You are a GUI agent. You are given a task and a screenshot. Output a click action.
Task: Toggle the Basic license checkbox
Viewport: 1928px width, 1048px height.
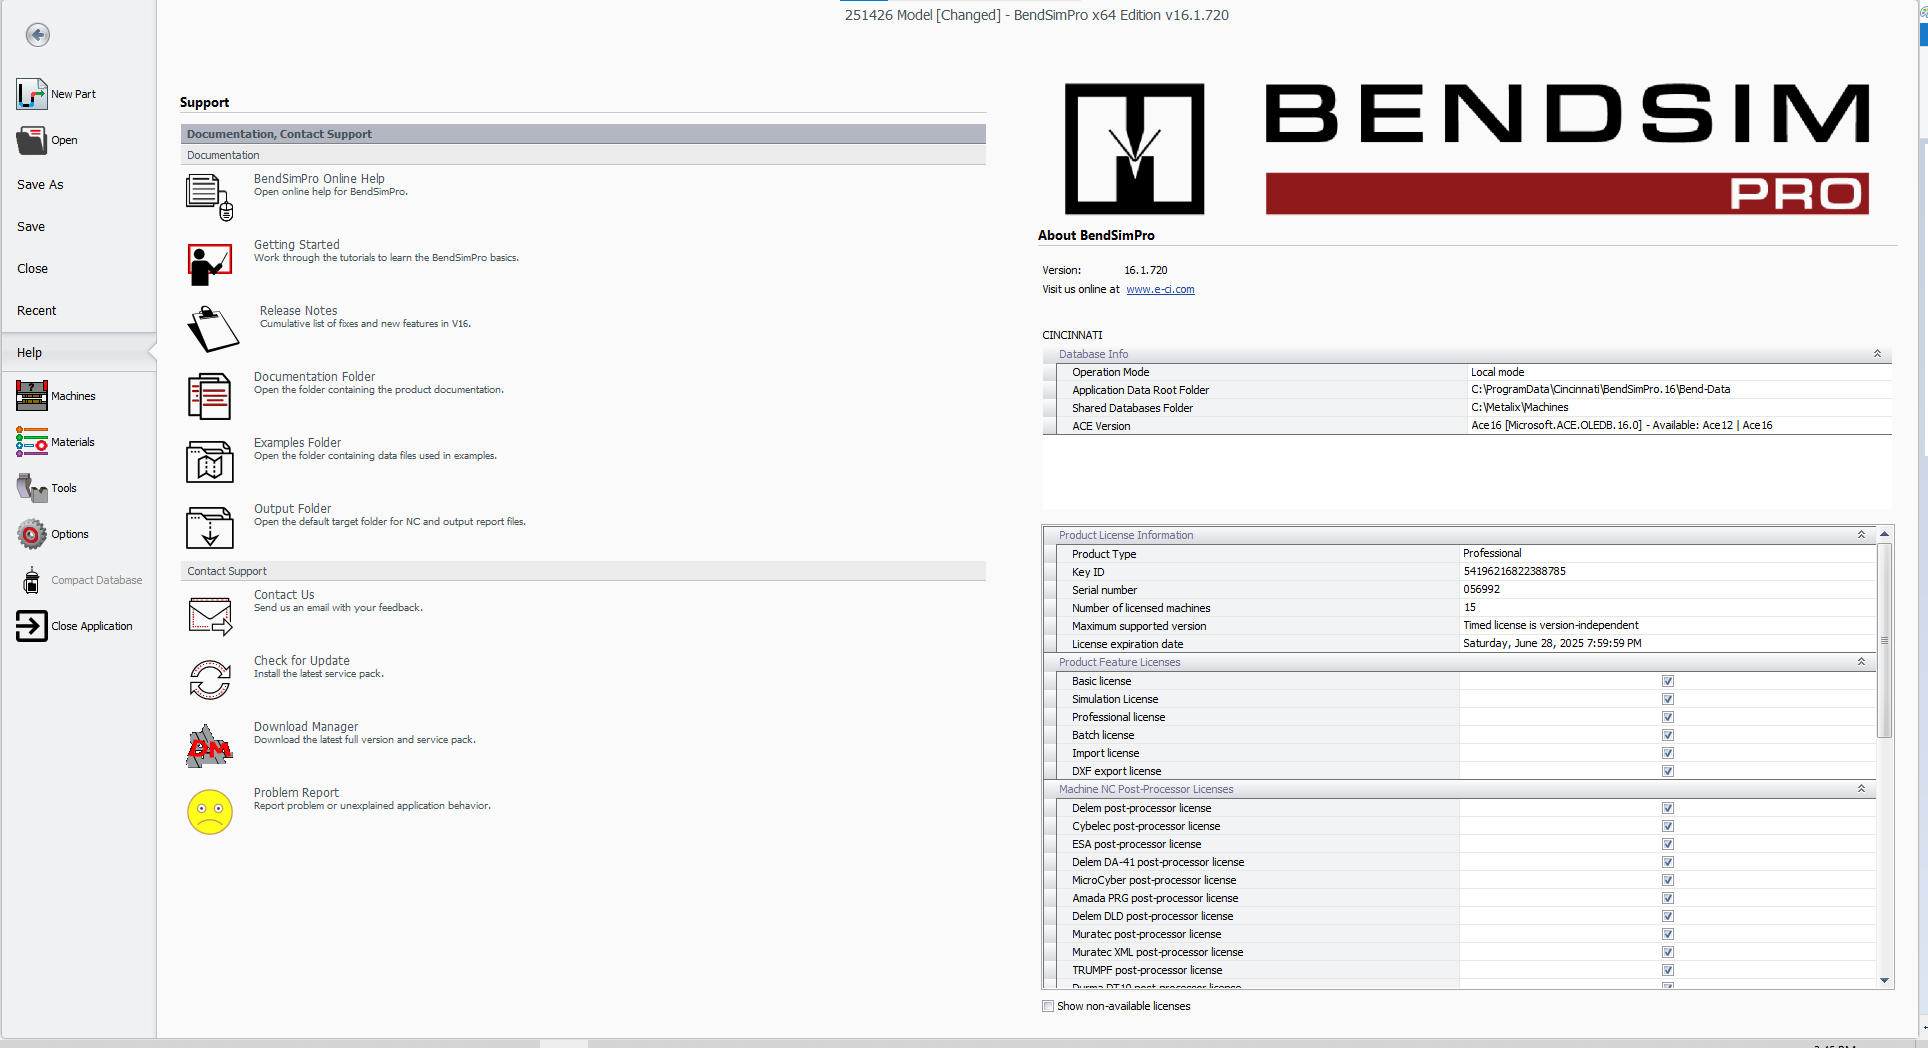[x=1668, y=681]
